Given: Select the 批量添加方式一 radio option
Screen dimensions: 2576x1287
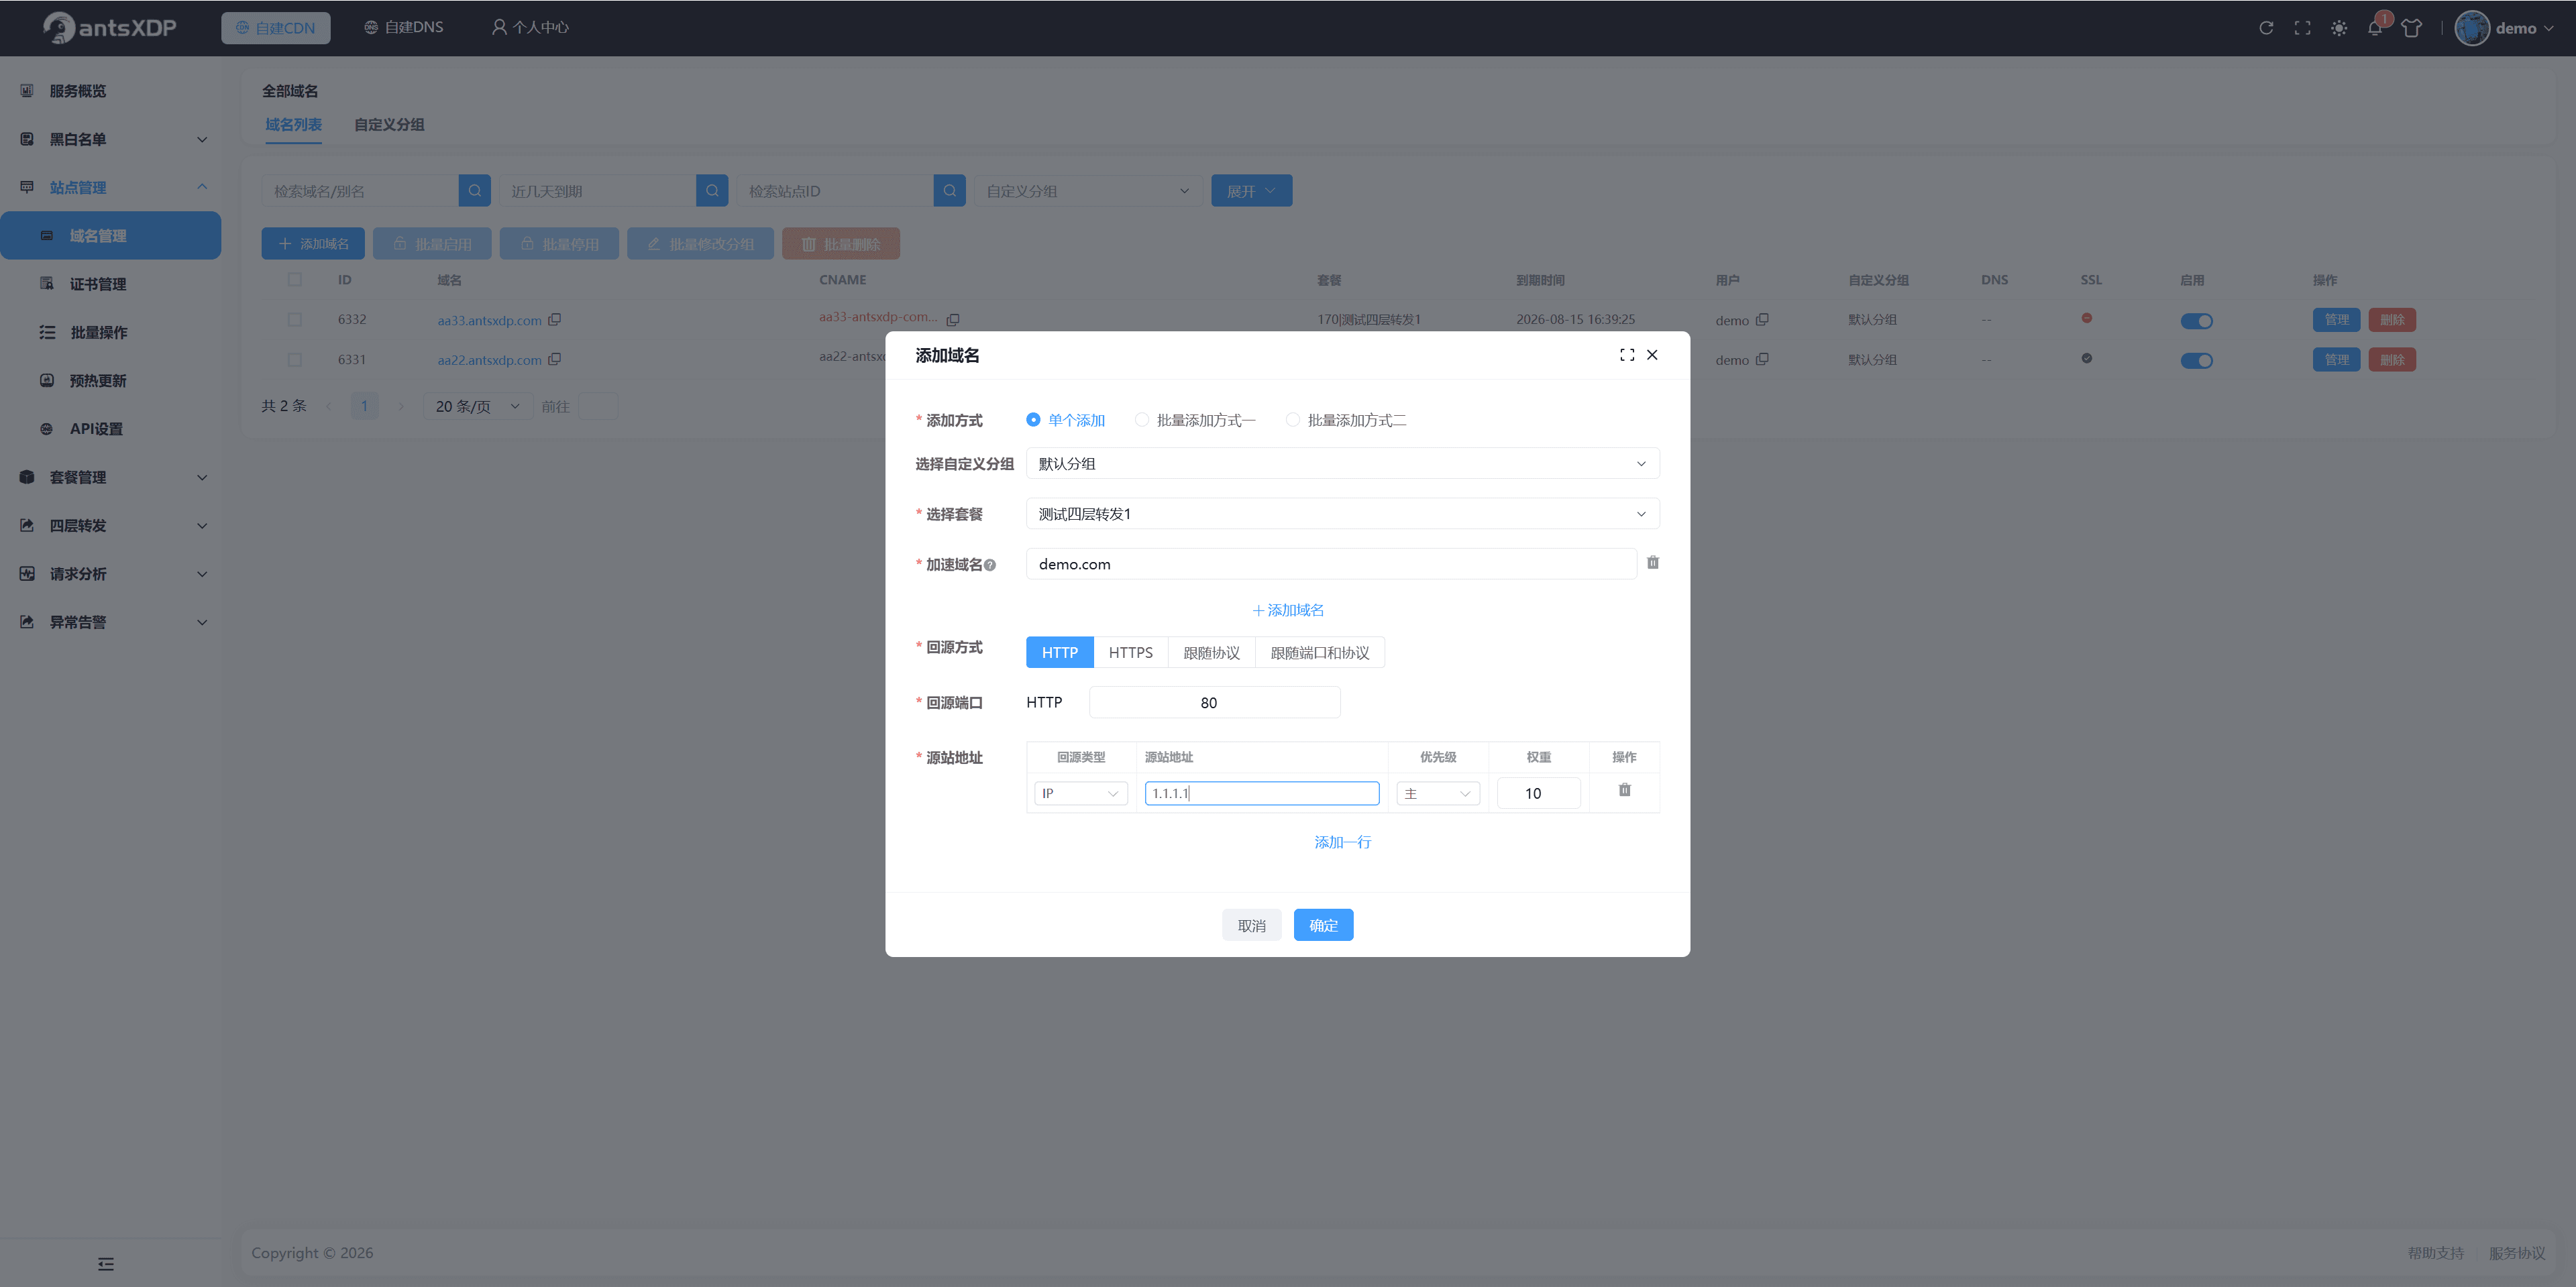Looking at the screenshot, I should 1195,420.
